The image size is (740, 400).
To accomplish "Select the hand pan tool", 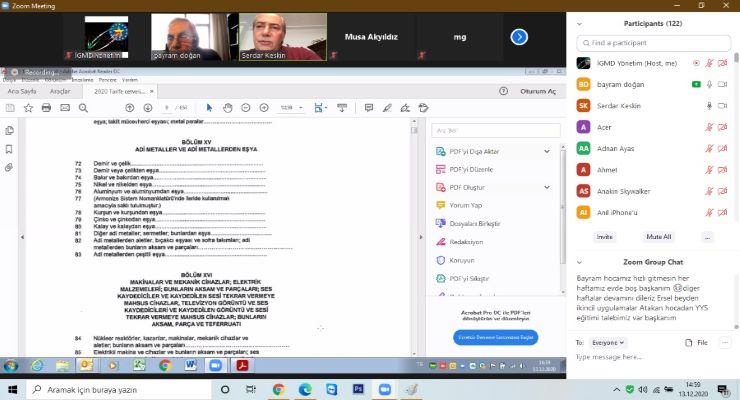I will click(x=228, y=107).
